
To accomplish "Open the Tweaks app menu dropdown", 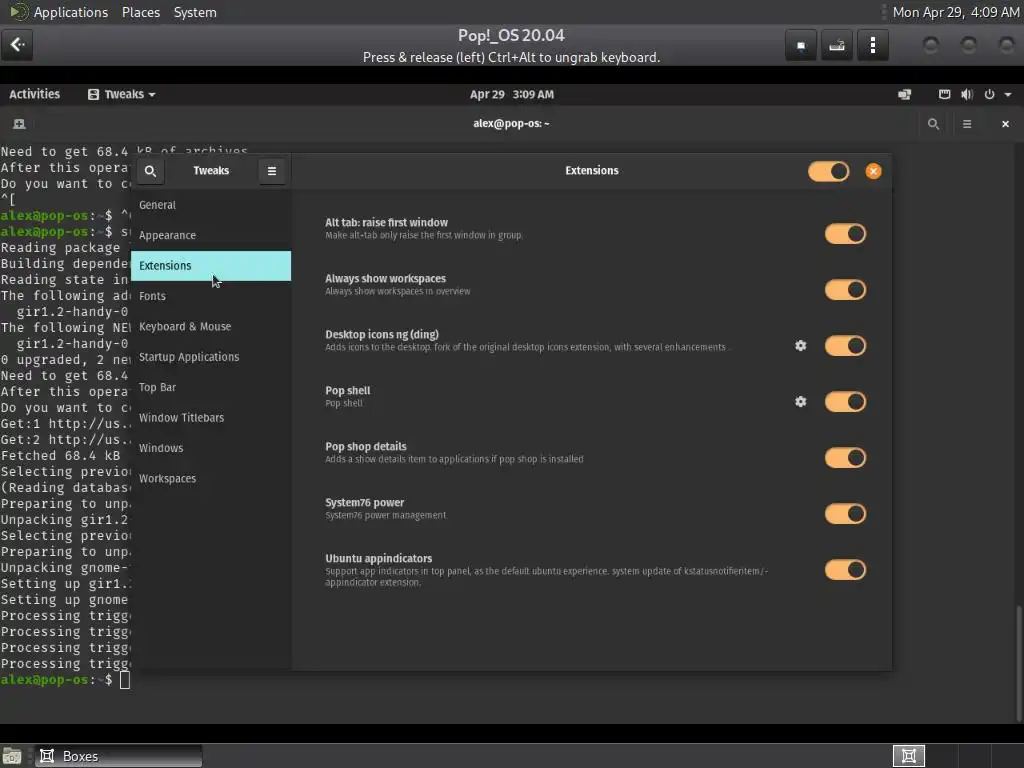I will pos(122,95).
